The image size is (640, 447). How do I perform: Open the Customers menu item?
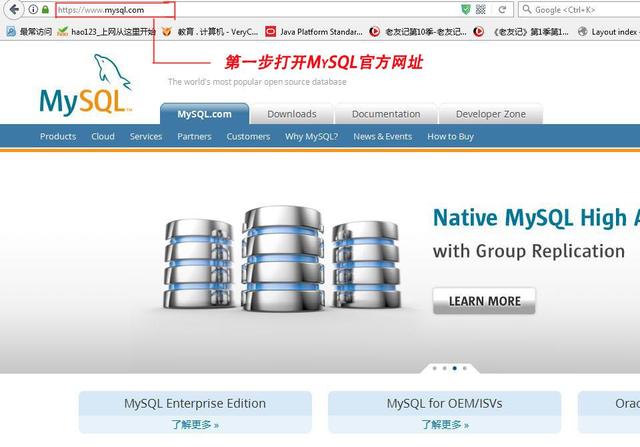(248, 136)
